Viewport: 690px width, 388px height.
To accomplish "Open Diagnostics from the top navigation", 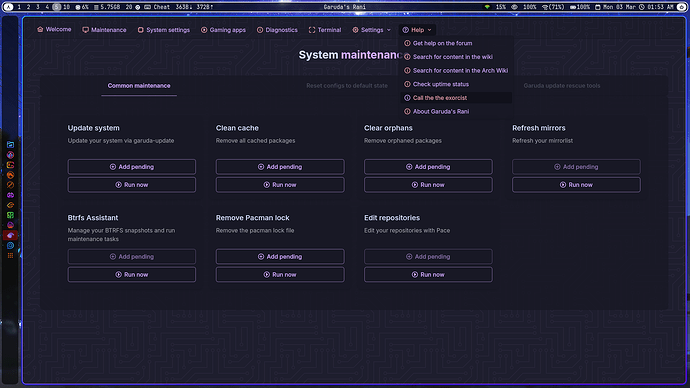I will pyautogui.click(x=277, y=30).
